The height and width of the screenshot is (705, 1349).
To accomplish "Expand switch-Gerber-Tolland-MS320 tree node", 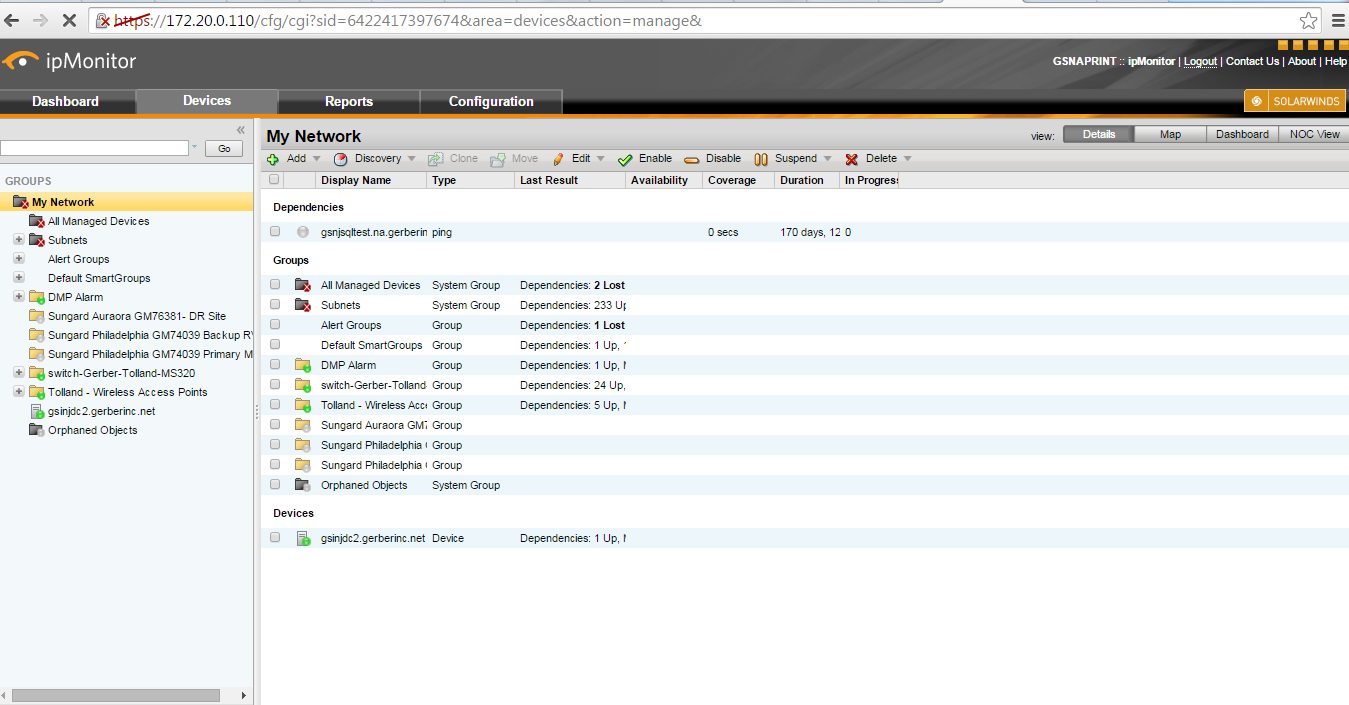I will [x=18, y=373].
